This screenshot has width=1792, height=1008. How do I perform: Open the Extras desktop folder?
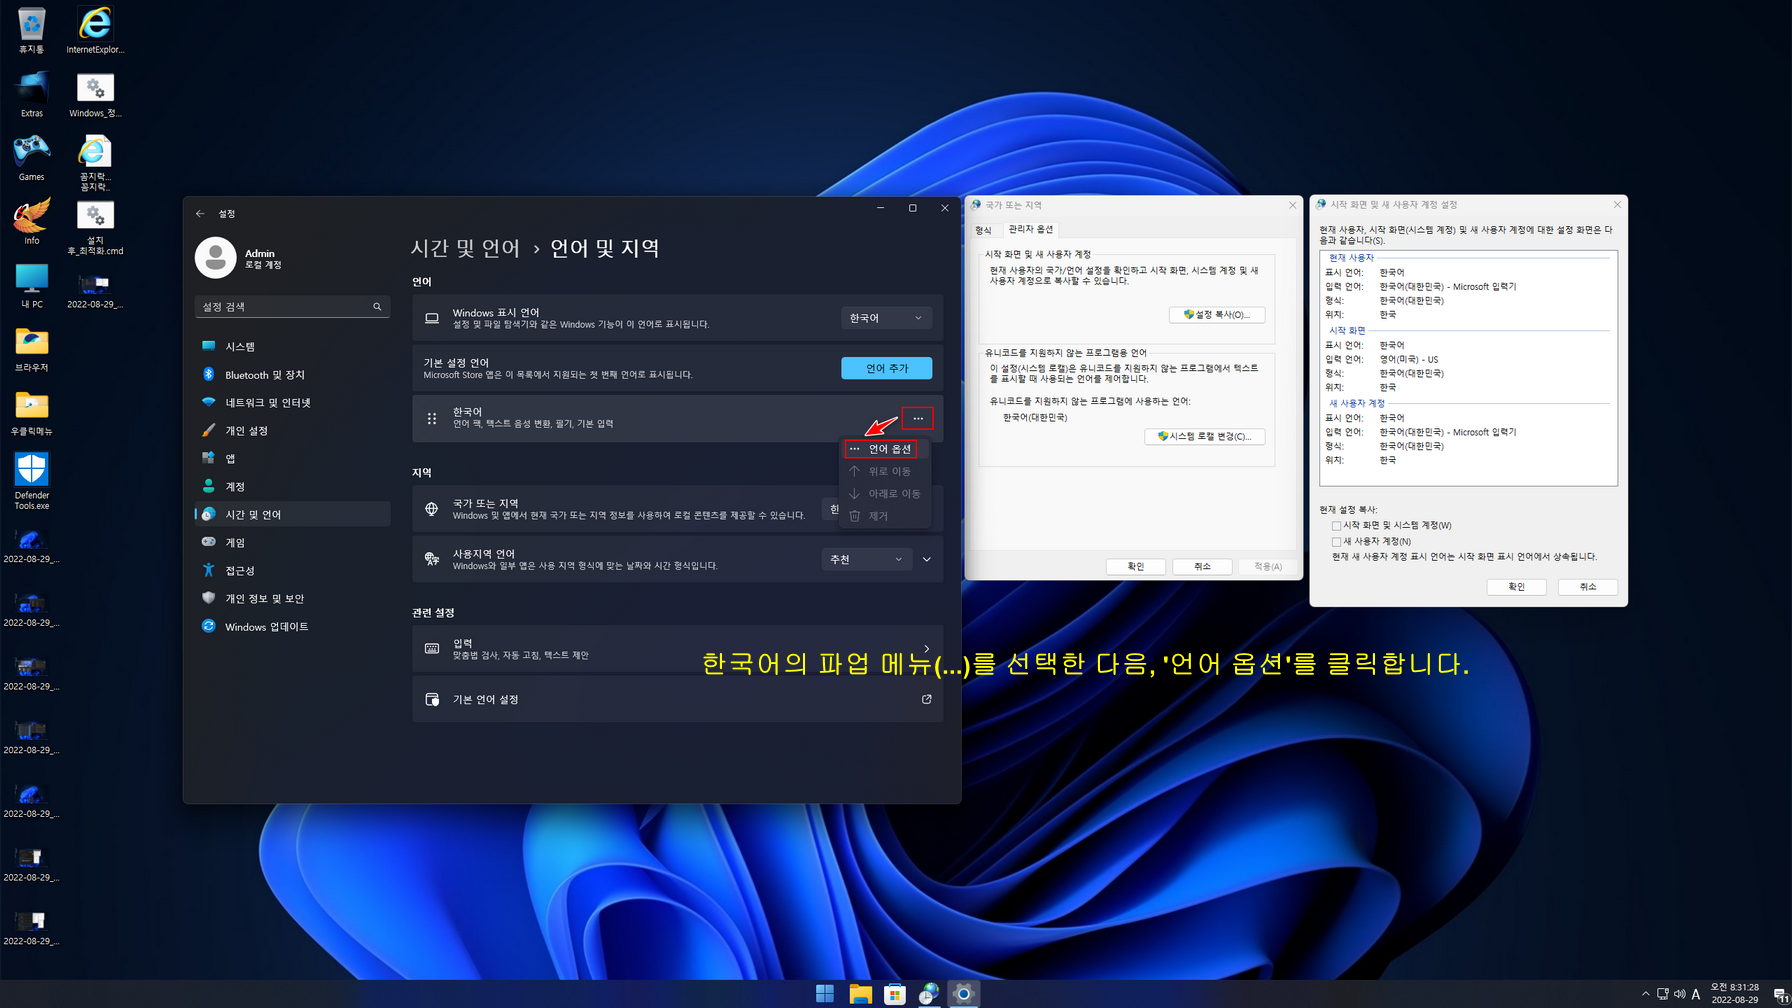pos(31,94)
